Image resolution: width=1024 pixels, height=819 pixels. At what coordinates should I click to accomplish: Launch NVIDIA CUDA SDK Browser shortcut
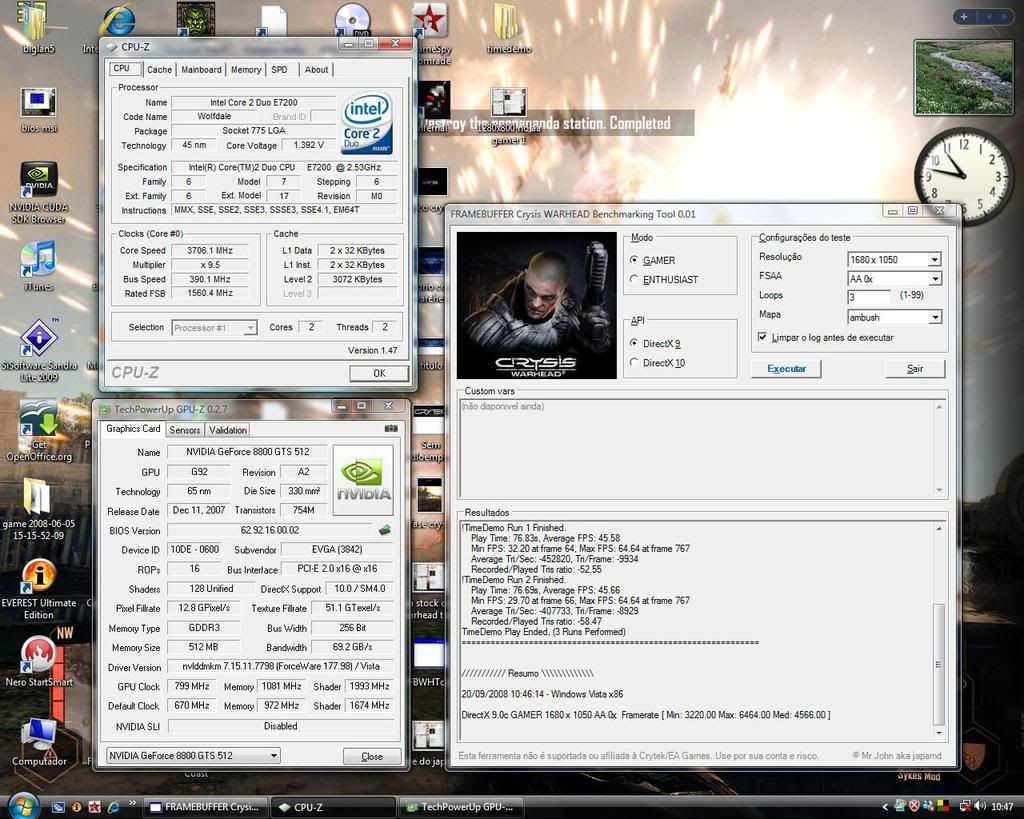click(39, 193)
